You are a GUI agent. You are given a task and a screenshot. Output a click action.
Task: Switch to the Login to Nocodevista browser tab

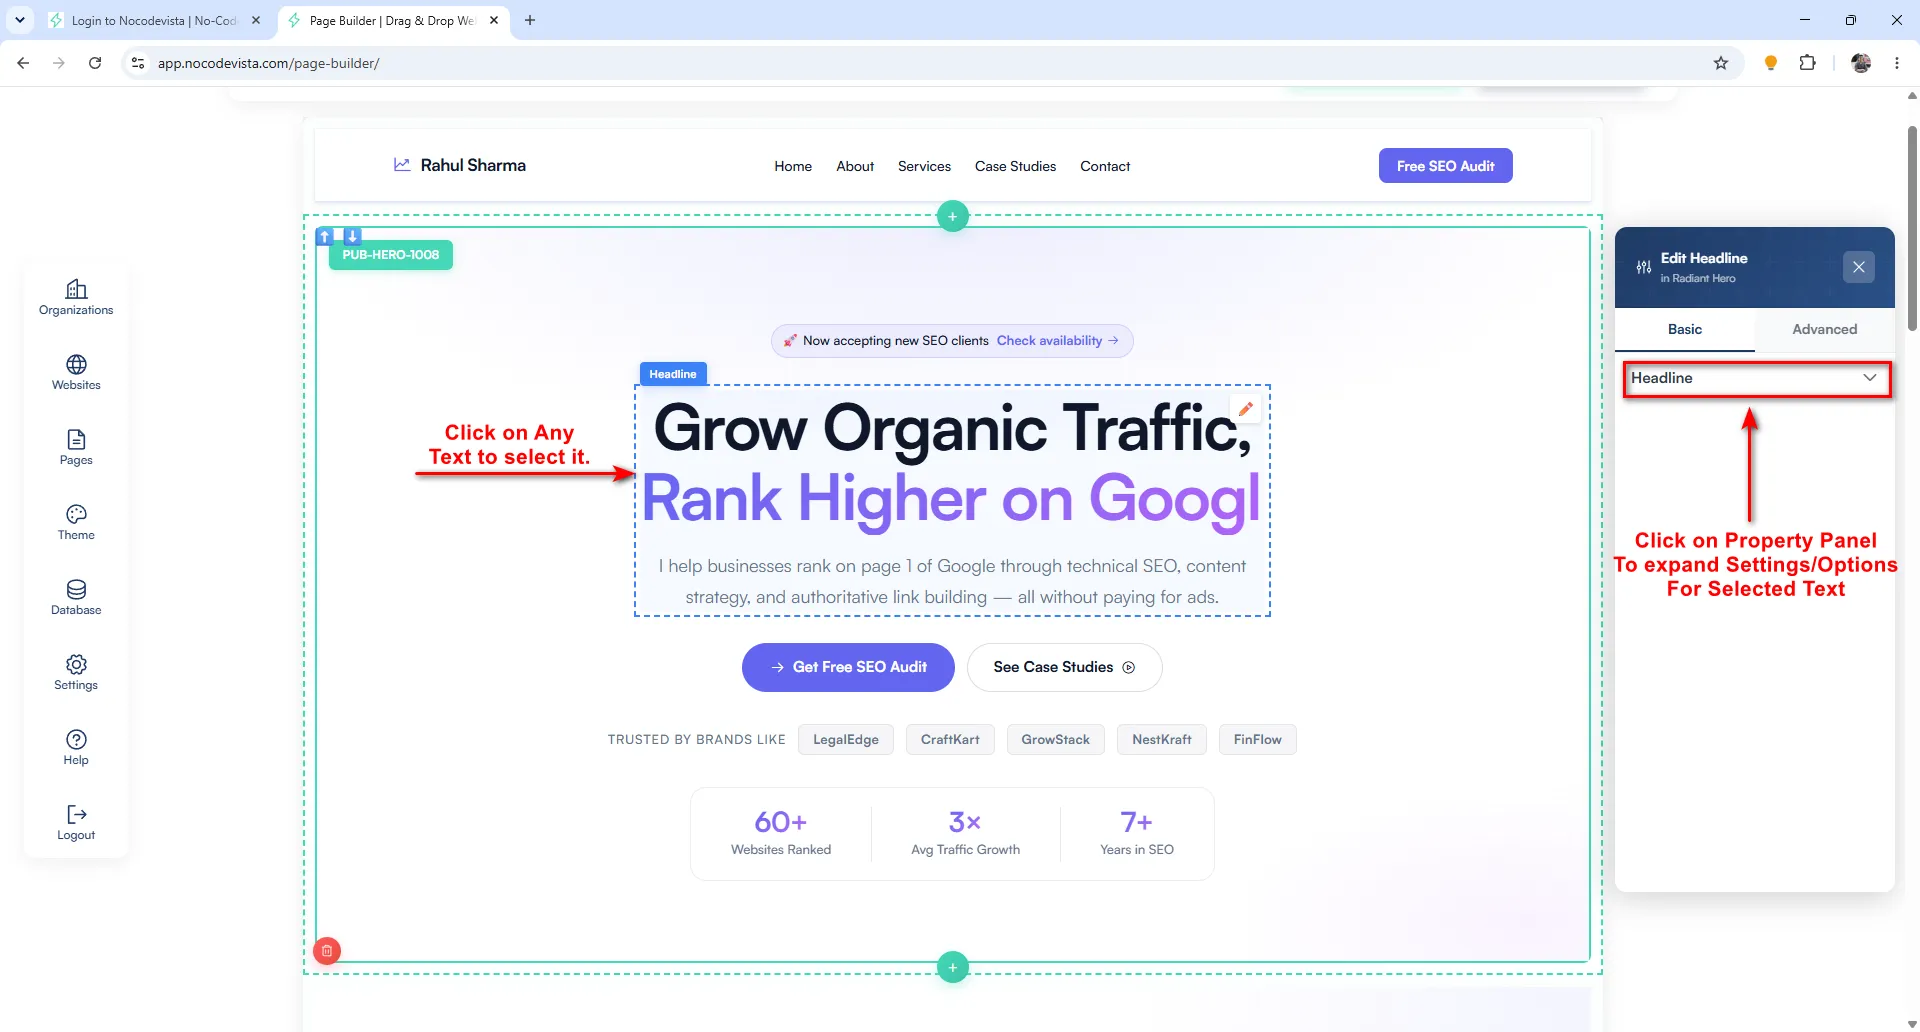[x=154, y=20]
